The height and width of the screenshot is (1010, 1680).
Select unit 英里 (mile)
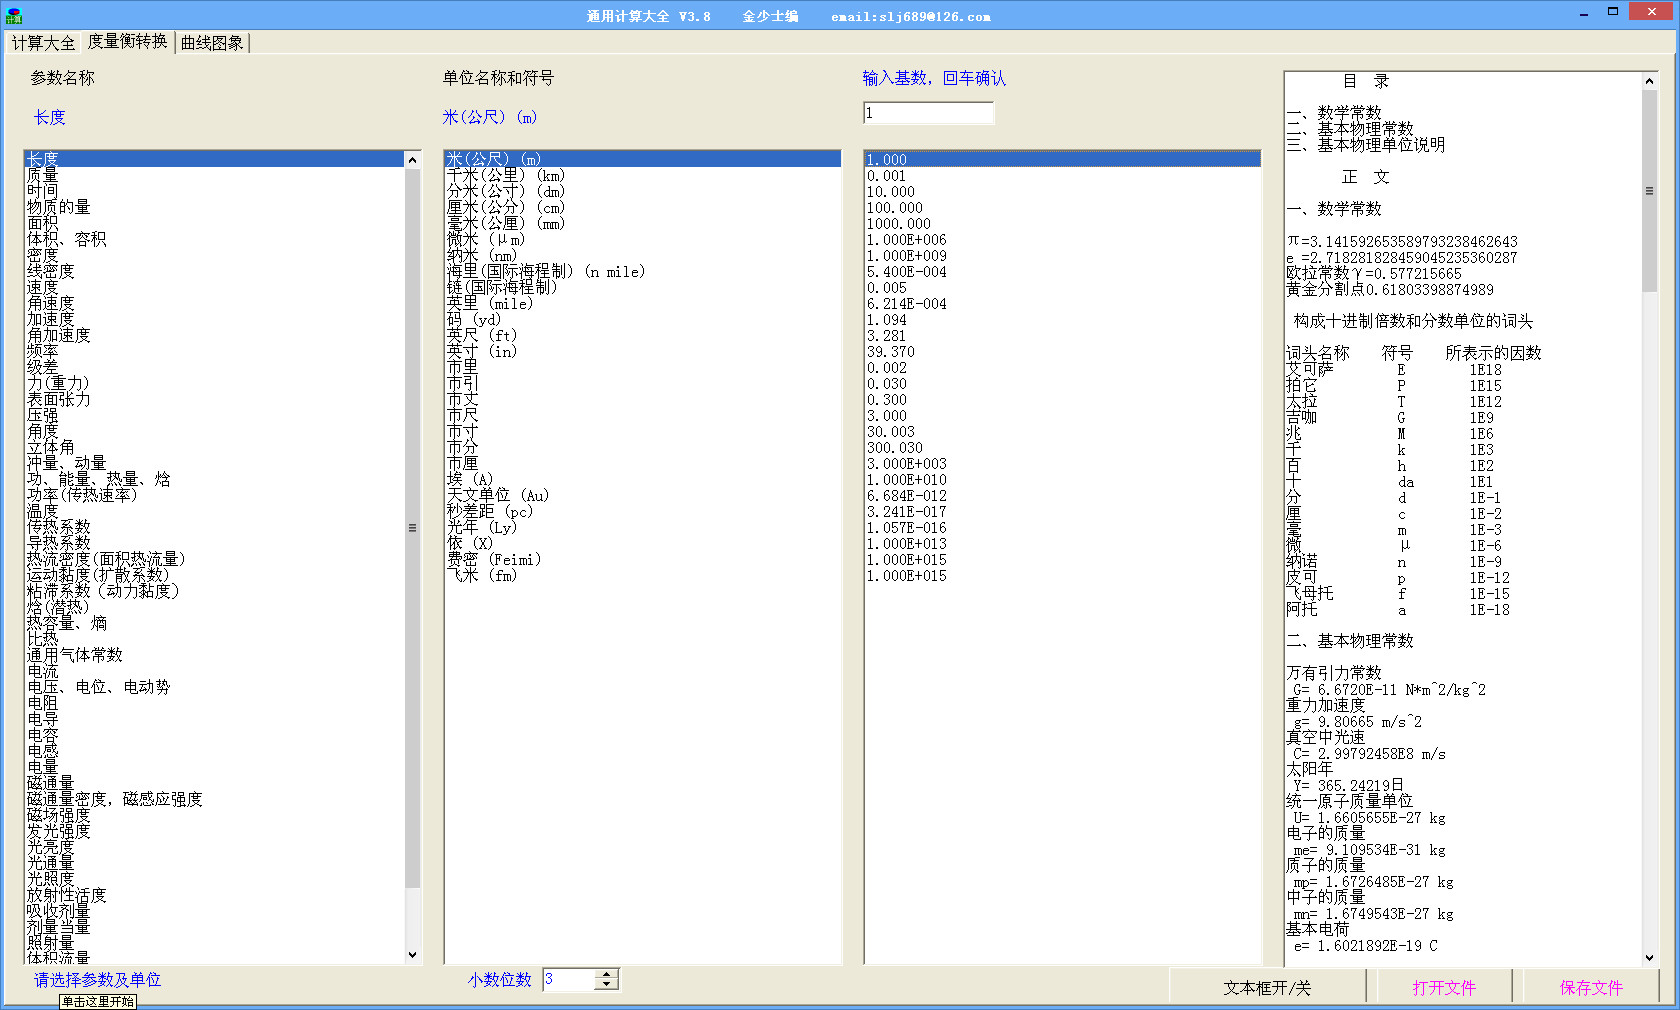click(643, 303)
